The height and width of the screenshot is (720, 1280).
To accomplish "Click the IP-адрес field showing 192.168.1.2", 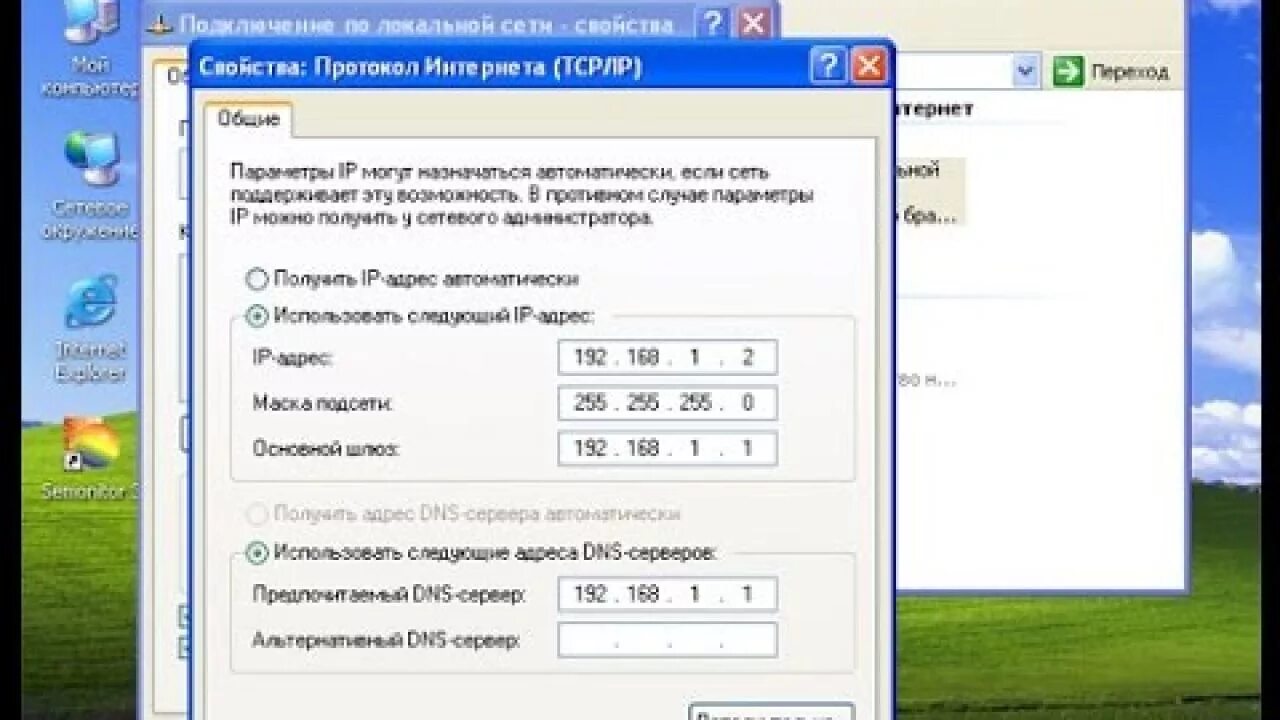I will 667,358.
